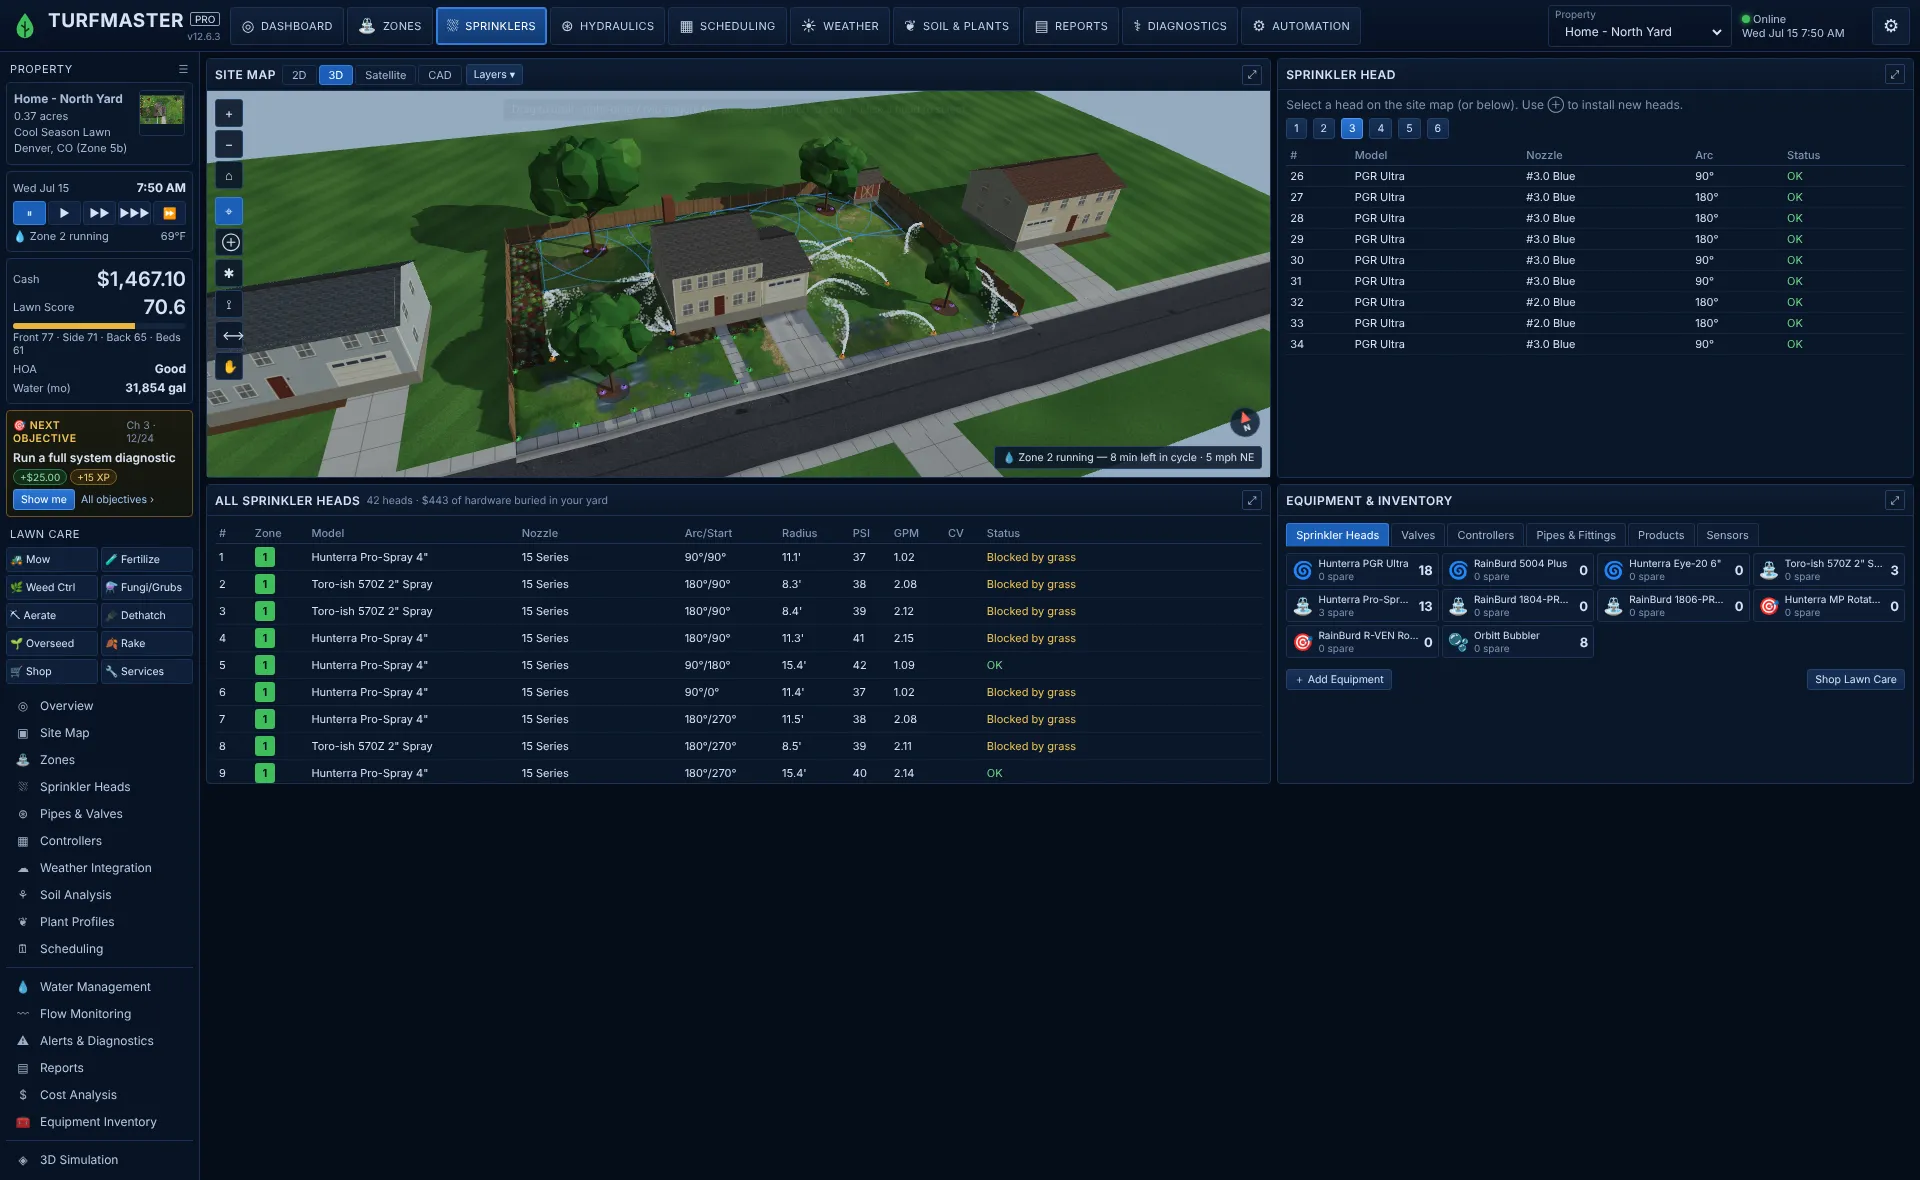This screenshot has height=1180, width=1920.
Task: Switch to Sensors equipment tab
Action: (1727, 535)
